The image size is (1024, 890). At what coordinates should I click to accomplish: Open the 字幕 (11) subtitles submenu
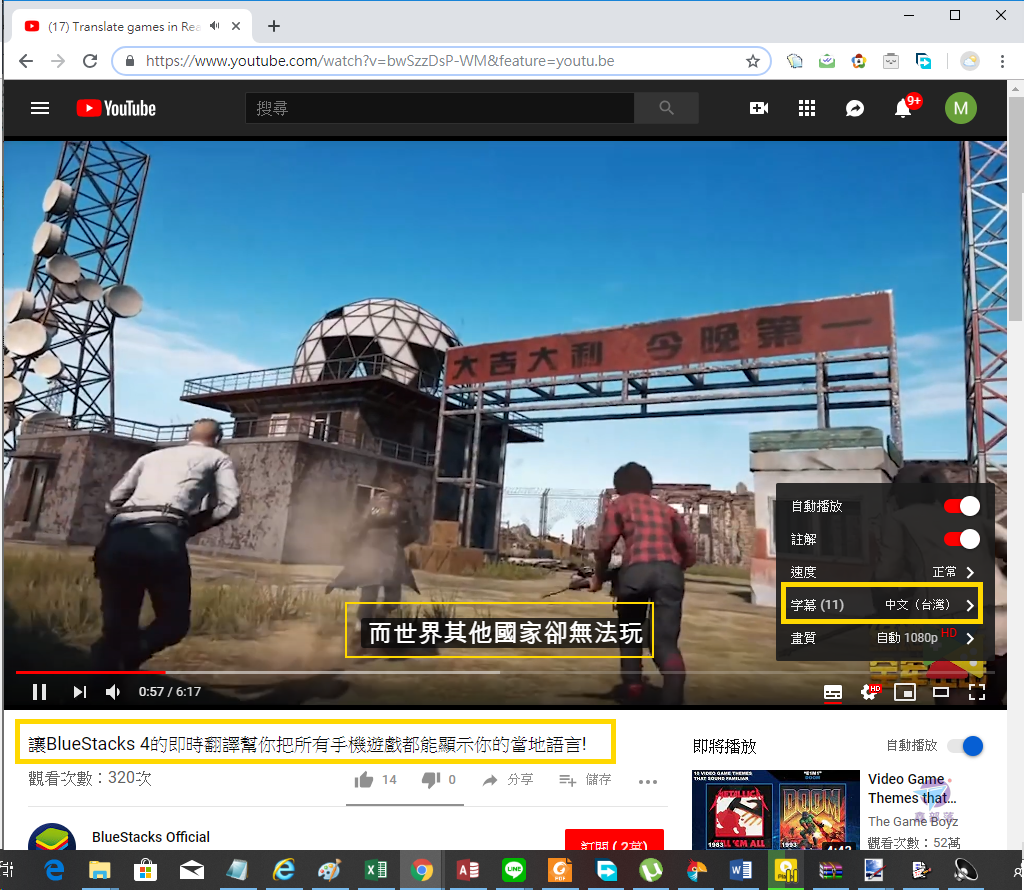coord(884,605)
